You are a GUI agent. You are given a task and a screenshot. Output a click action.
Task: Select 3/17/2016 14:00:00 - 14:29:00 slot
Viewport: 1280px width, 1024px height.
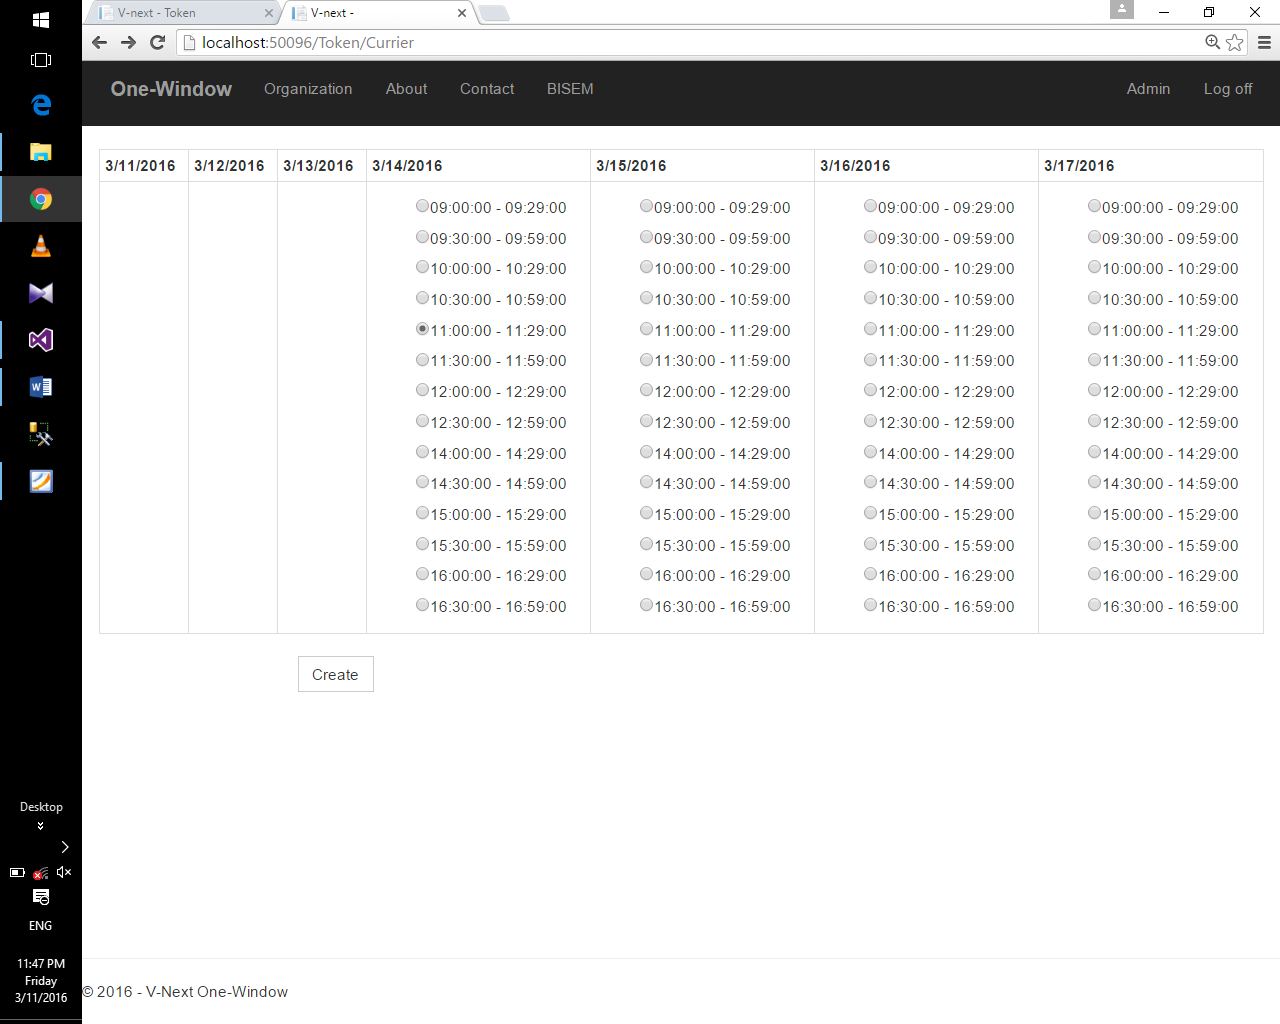pyautogui.click(x=1094, y=452)
